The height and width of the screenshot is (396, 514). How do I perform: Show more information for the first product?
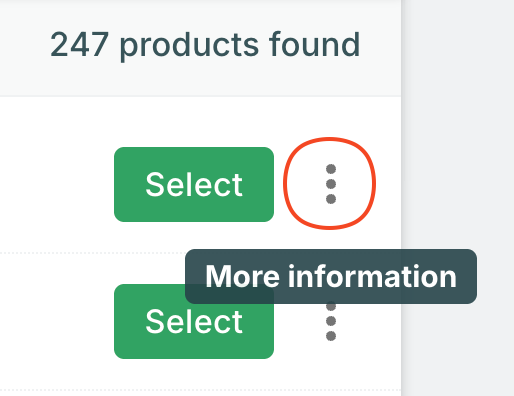330,184
